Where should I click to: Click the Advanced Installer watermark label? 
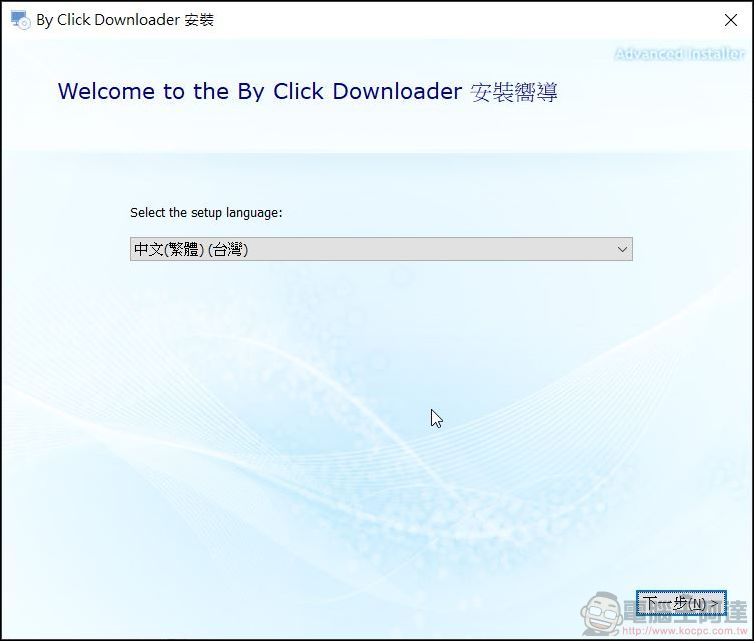coord(679,53)
